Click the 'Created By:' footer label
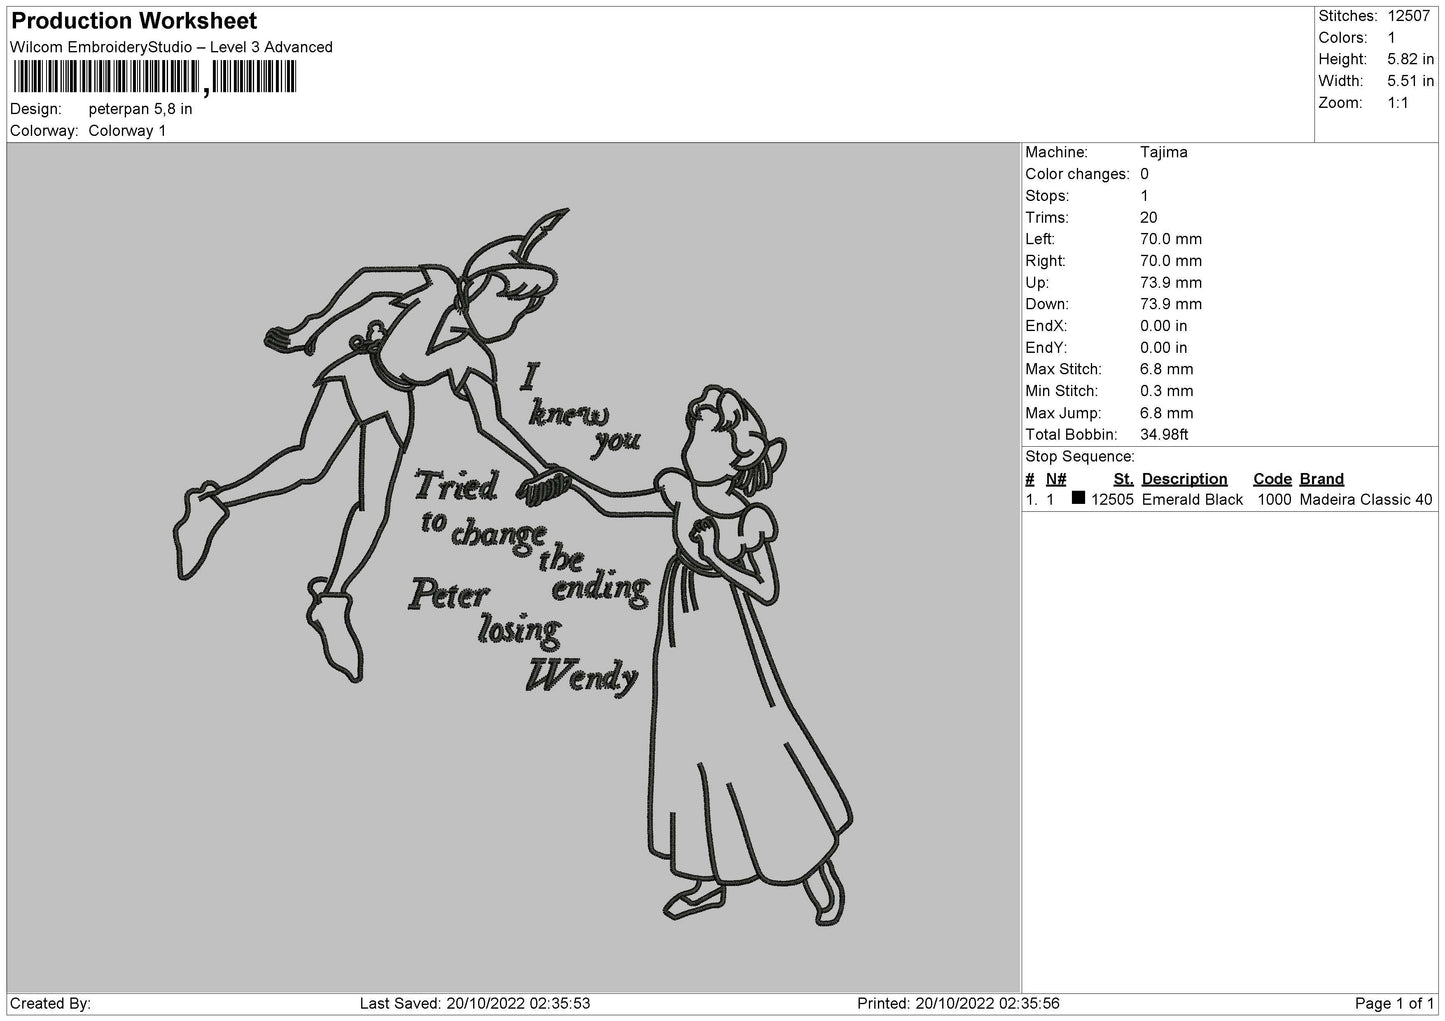 (51, 1004)
